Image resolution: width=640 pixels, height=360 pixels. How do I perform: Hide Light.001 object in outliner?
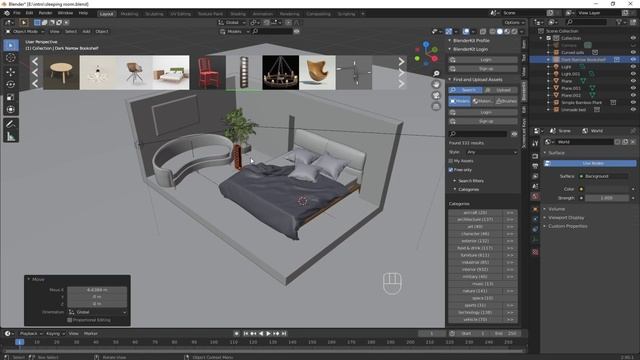[633, 74]
